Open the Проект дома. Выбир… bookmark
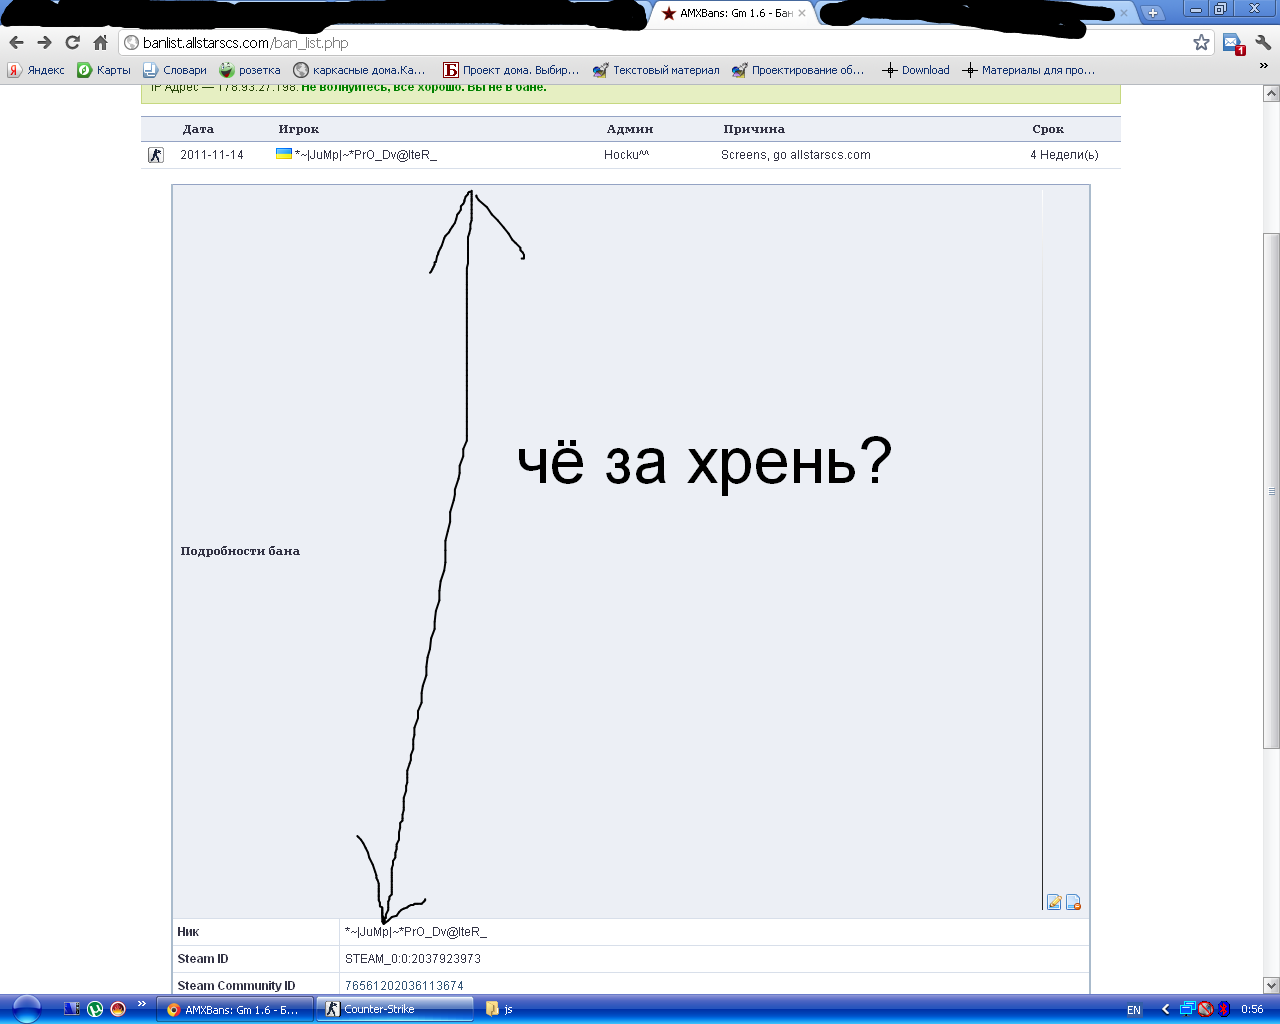Viewport: 1280px width, 1024px height. [x=511, y=70]
